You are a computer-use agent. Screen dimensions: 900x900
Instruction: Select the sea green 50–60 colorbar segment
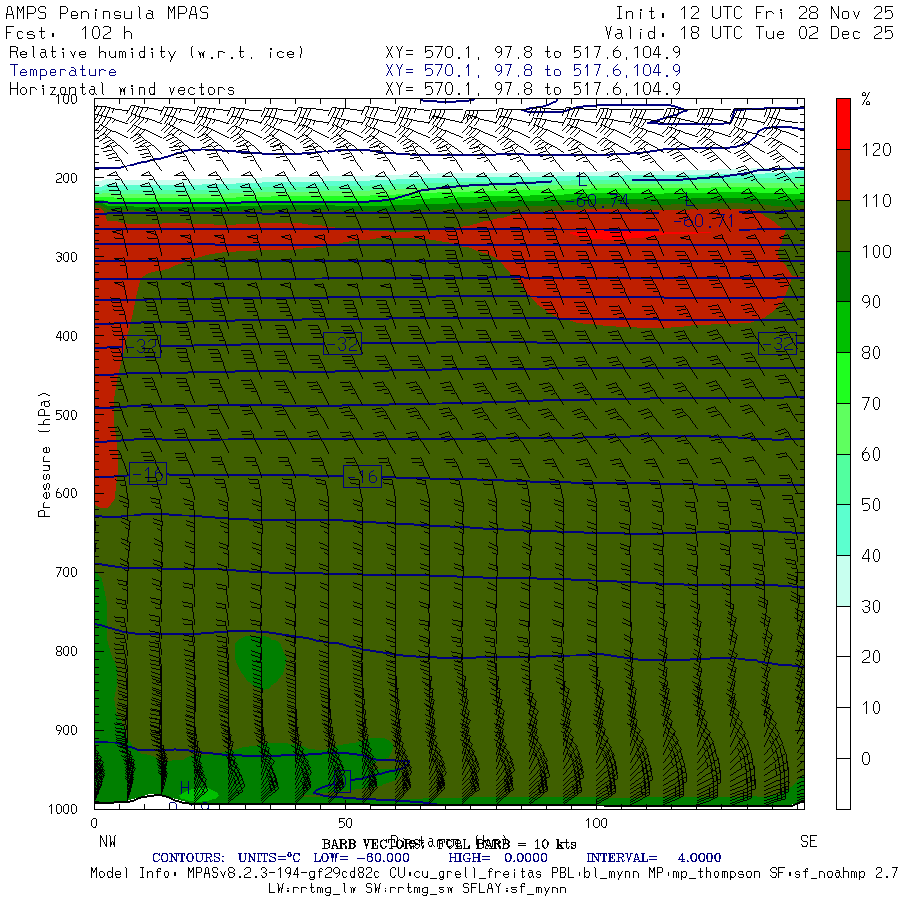point(843,479)
